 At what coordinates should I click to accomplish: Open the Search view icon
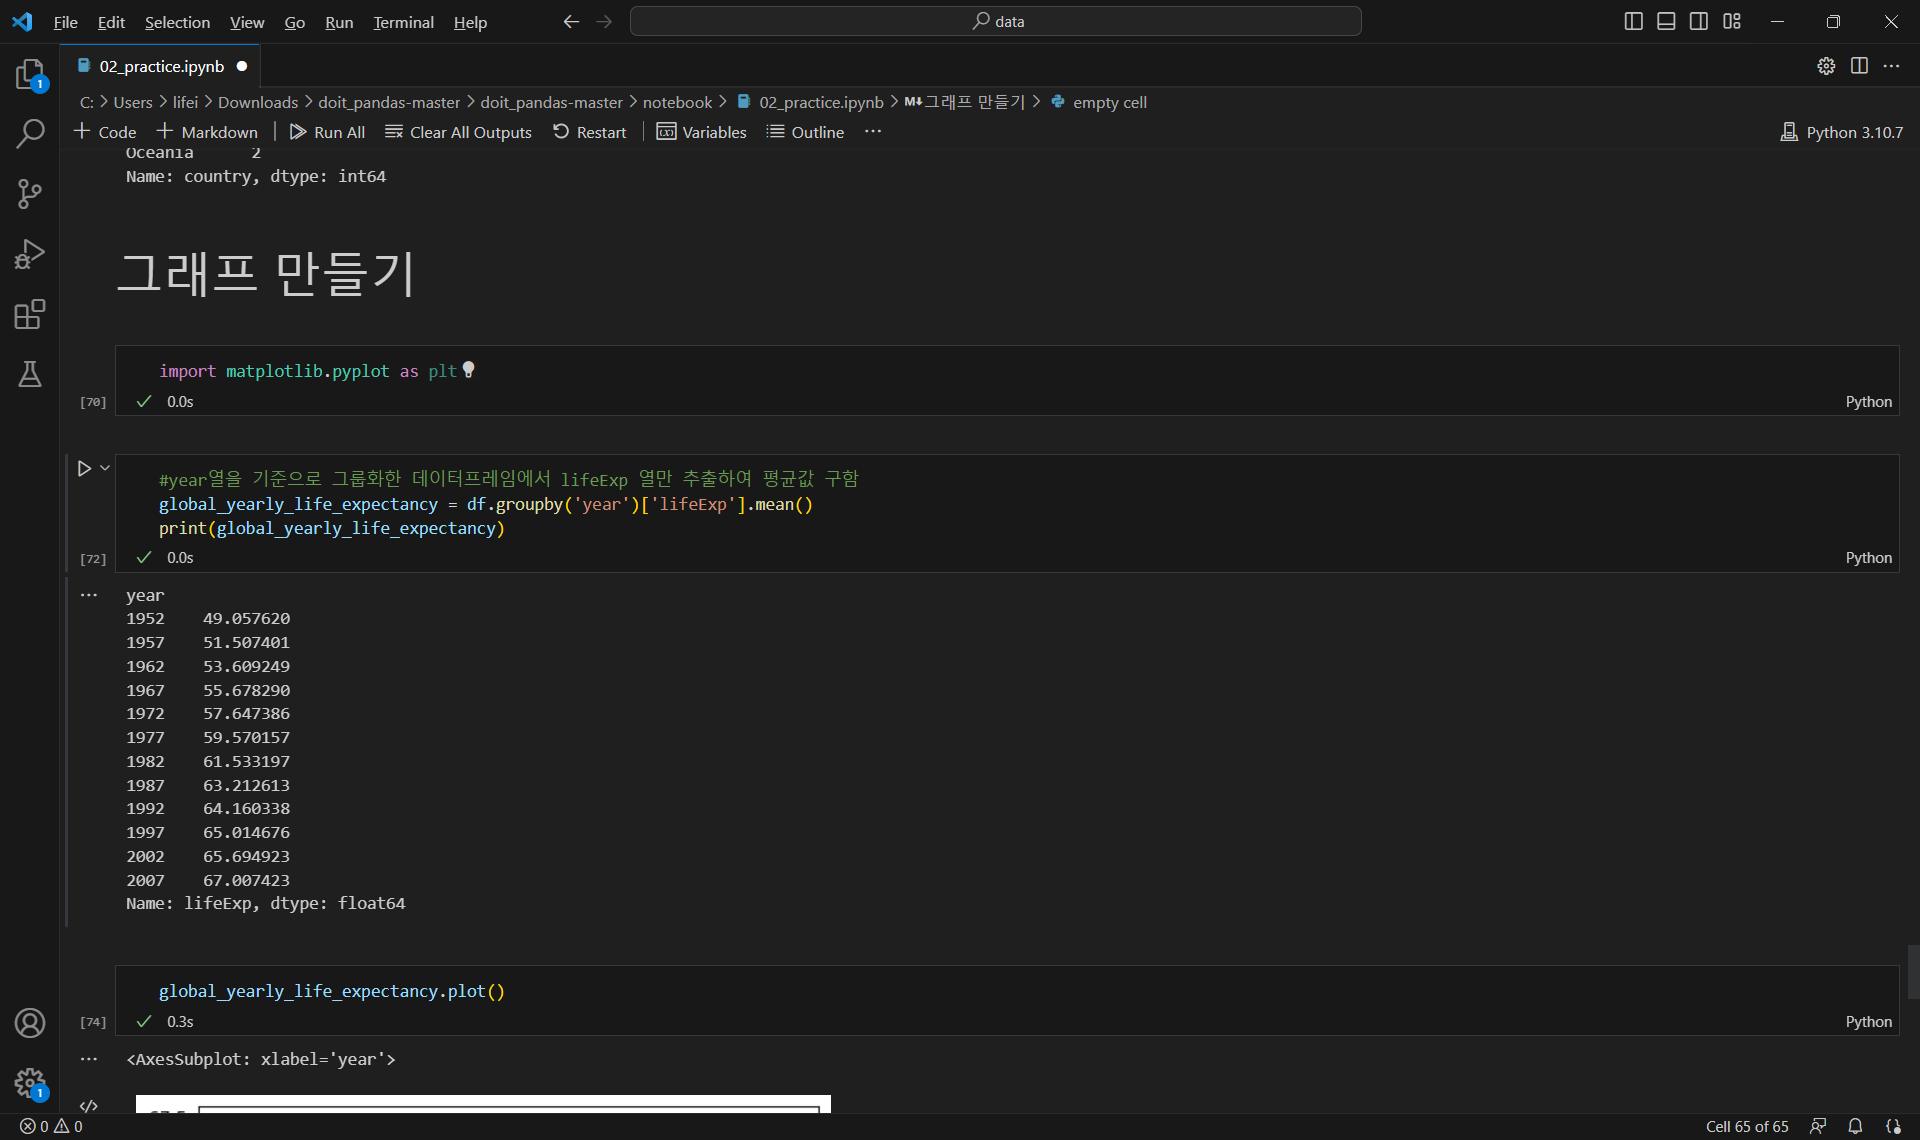tap(30, 134)
